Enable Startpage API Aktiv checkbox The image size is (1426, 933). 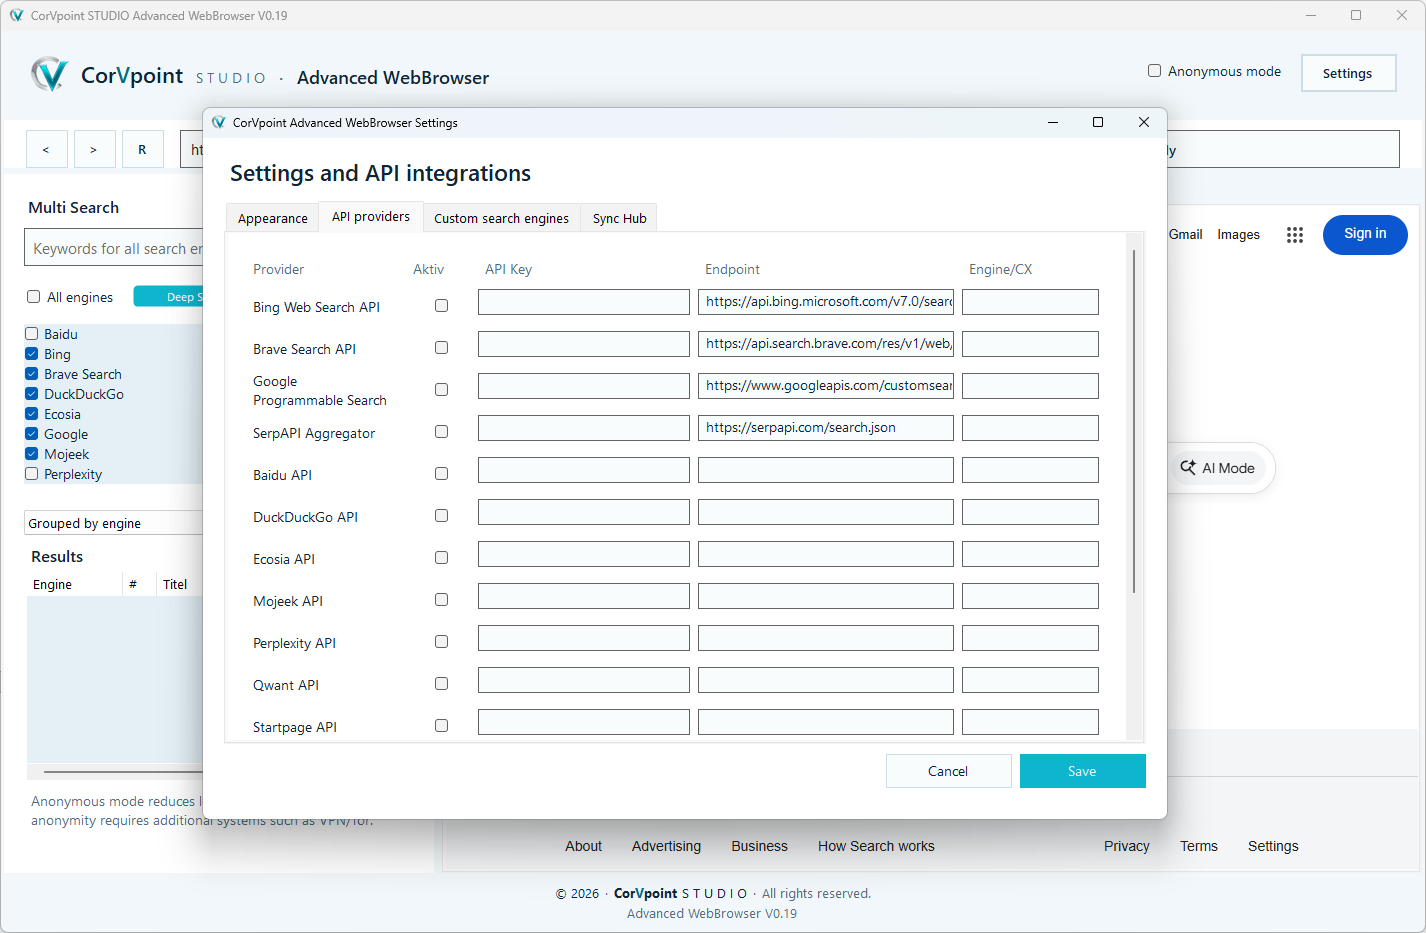point(441,726)
